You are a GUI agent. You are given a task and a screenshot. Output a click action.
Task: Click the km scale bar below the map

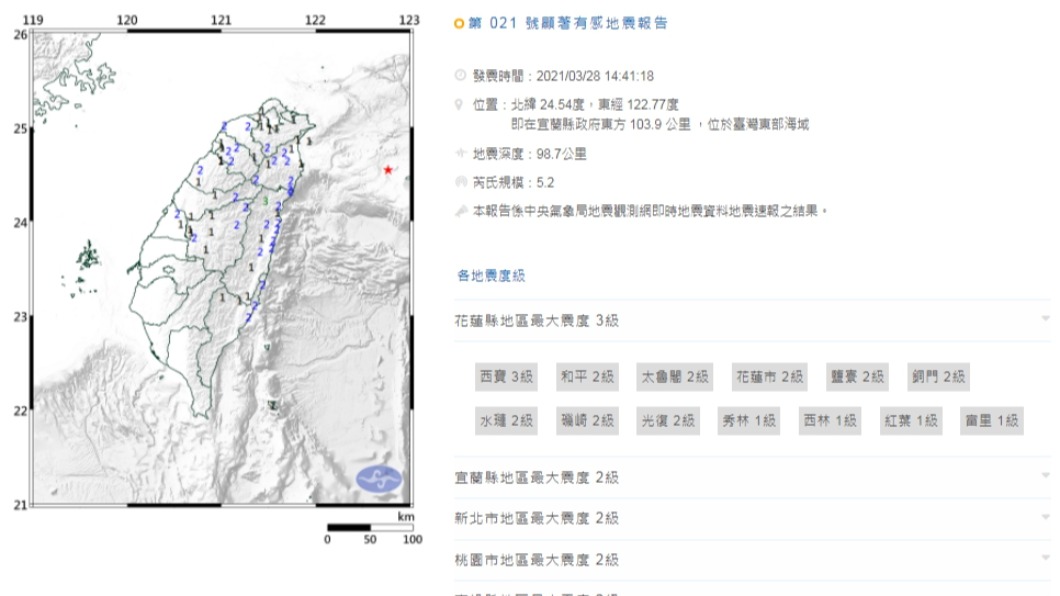click(x=370, y=528)
